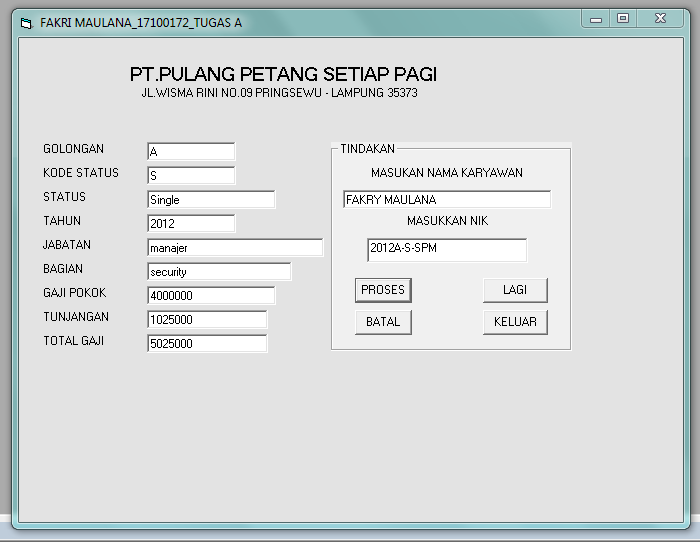This screenshot has height=542, width=700.
Task: Click the TUNJANGAN field 1025000
Action: tap(207, 320)
